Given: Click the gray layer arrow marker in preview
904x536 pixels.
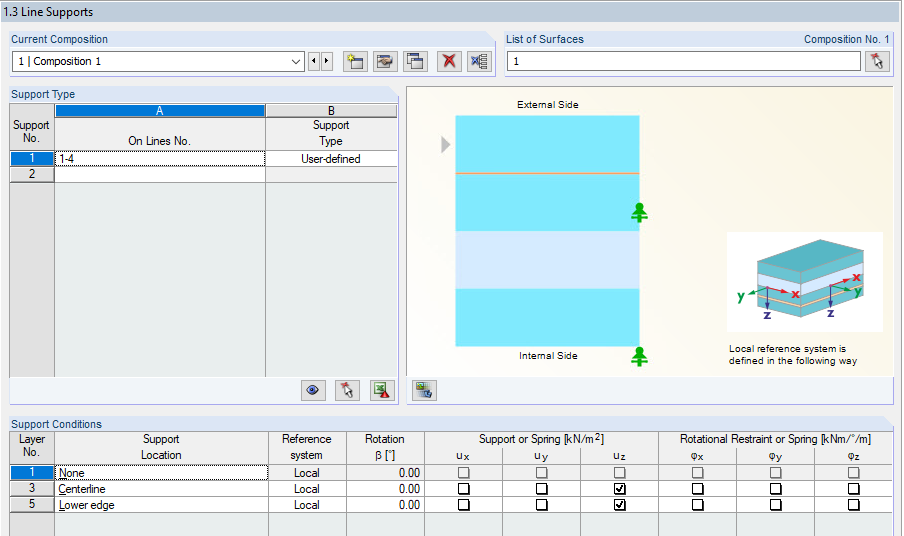Looking at the screenshot, I should [x=445, y=145].
